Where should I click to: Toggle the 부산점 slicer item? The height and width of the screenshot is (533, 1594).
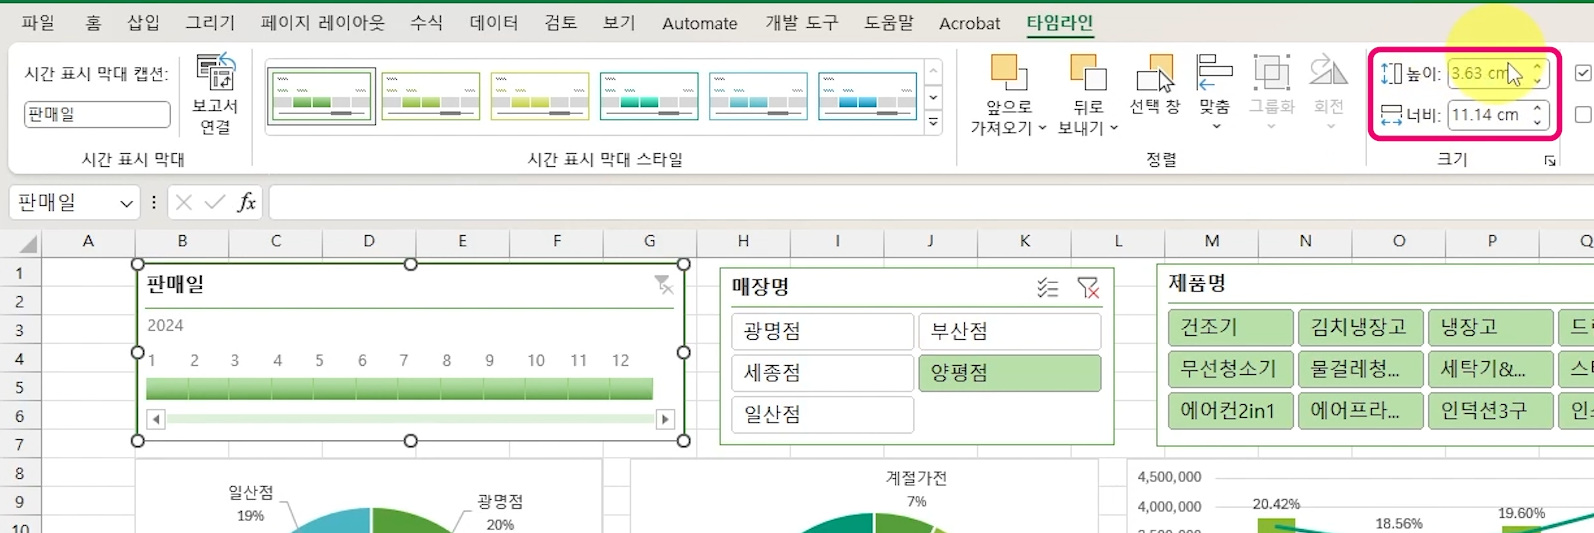pyautogui.click(x=1010, y=331)
